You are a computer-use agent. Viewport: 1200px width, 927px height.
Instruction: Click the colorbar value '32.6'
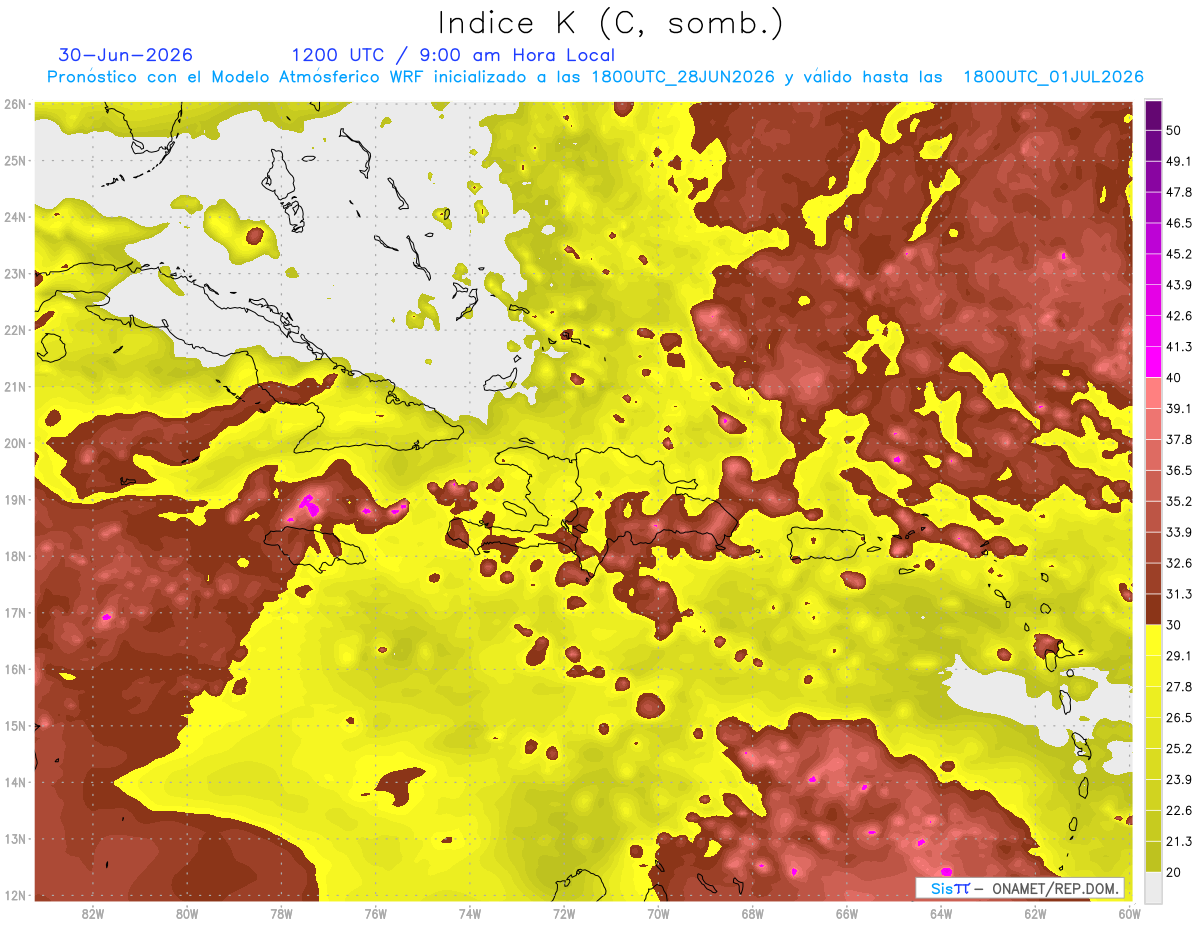click(x=1179, y=563)
